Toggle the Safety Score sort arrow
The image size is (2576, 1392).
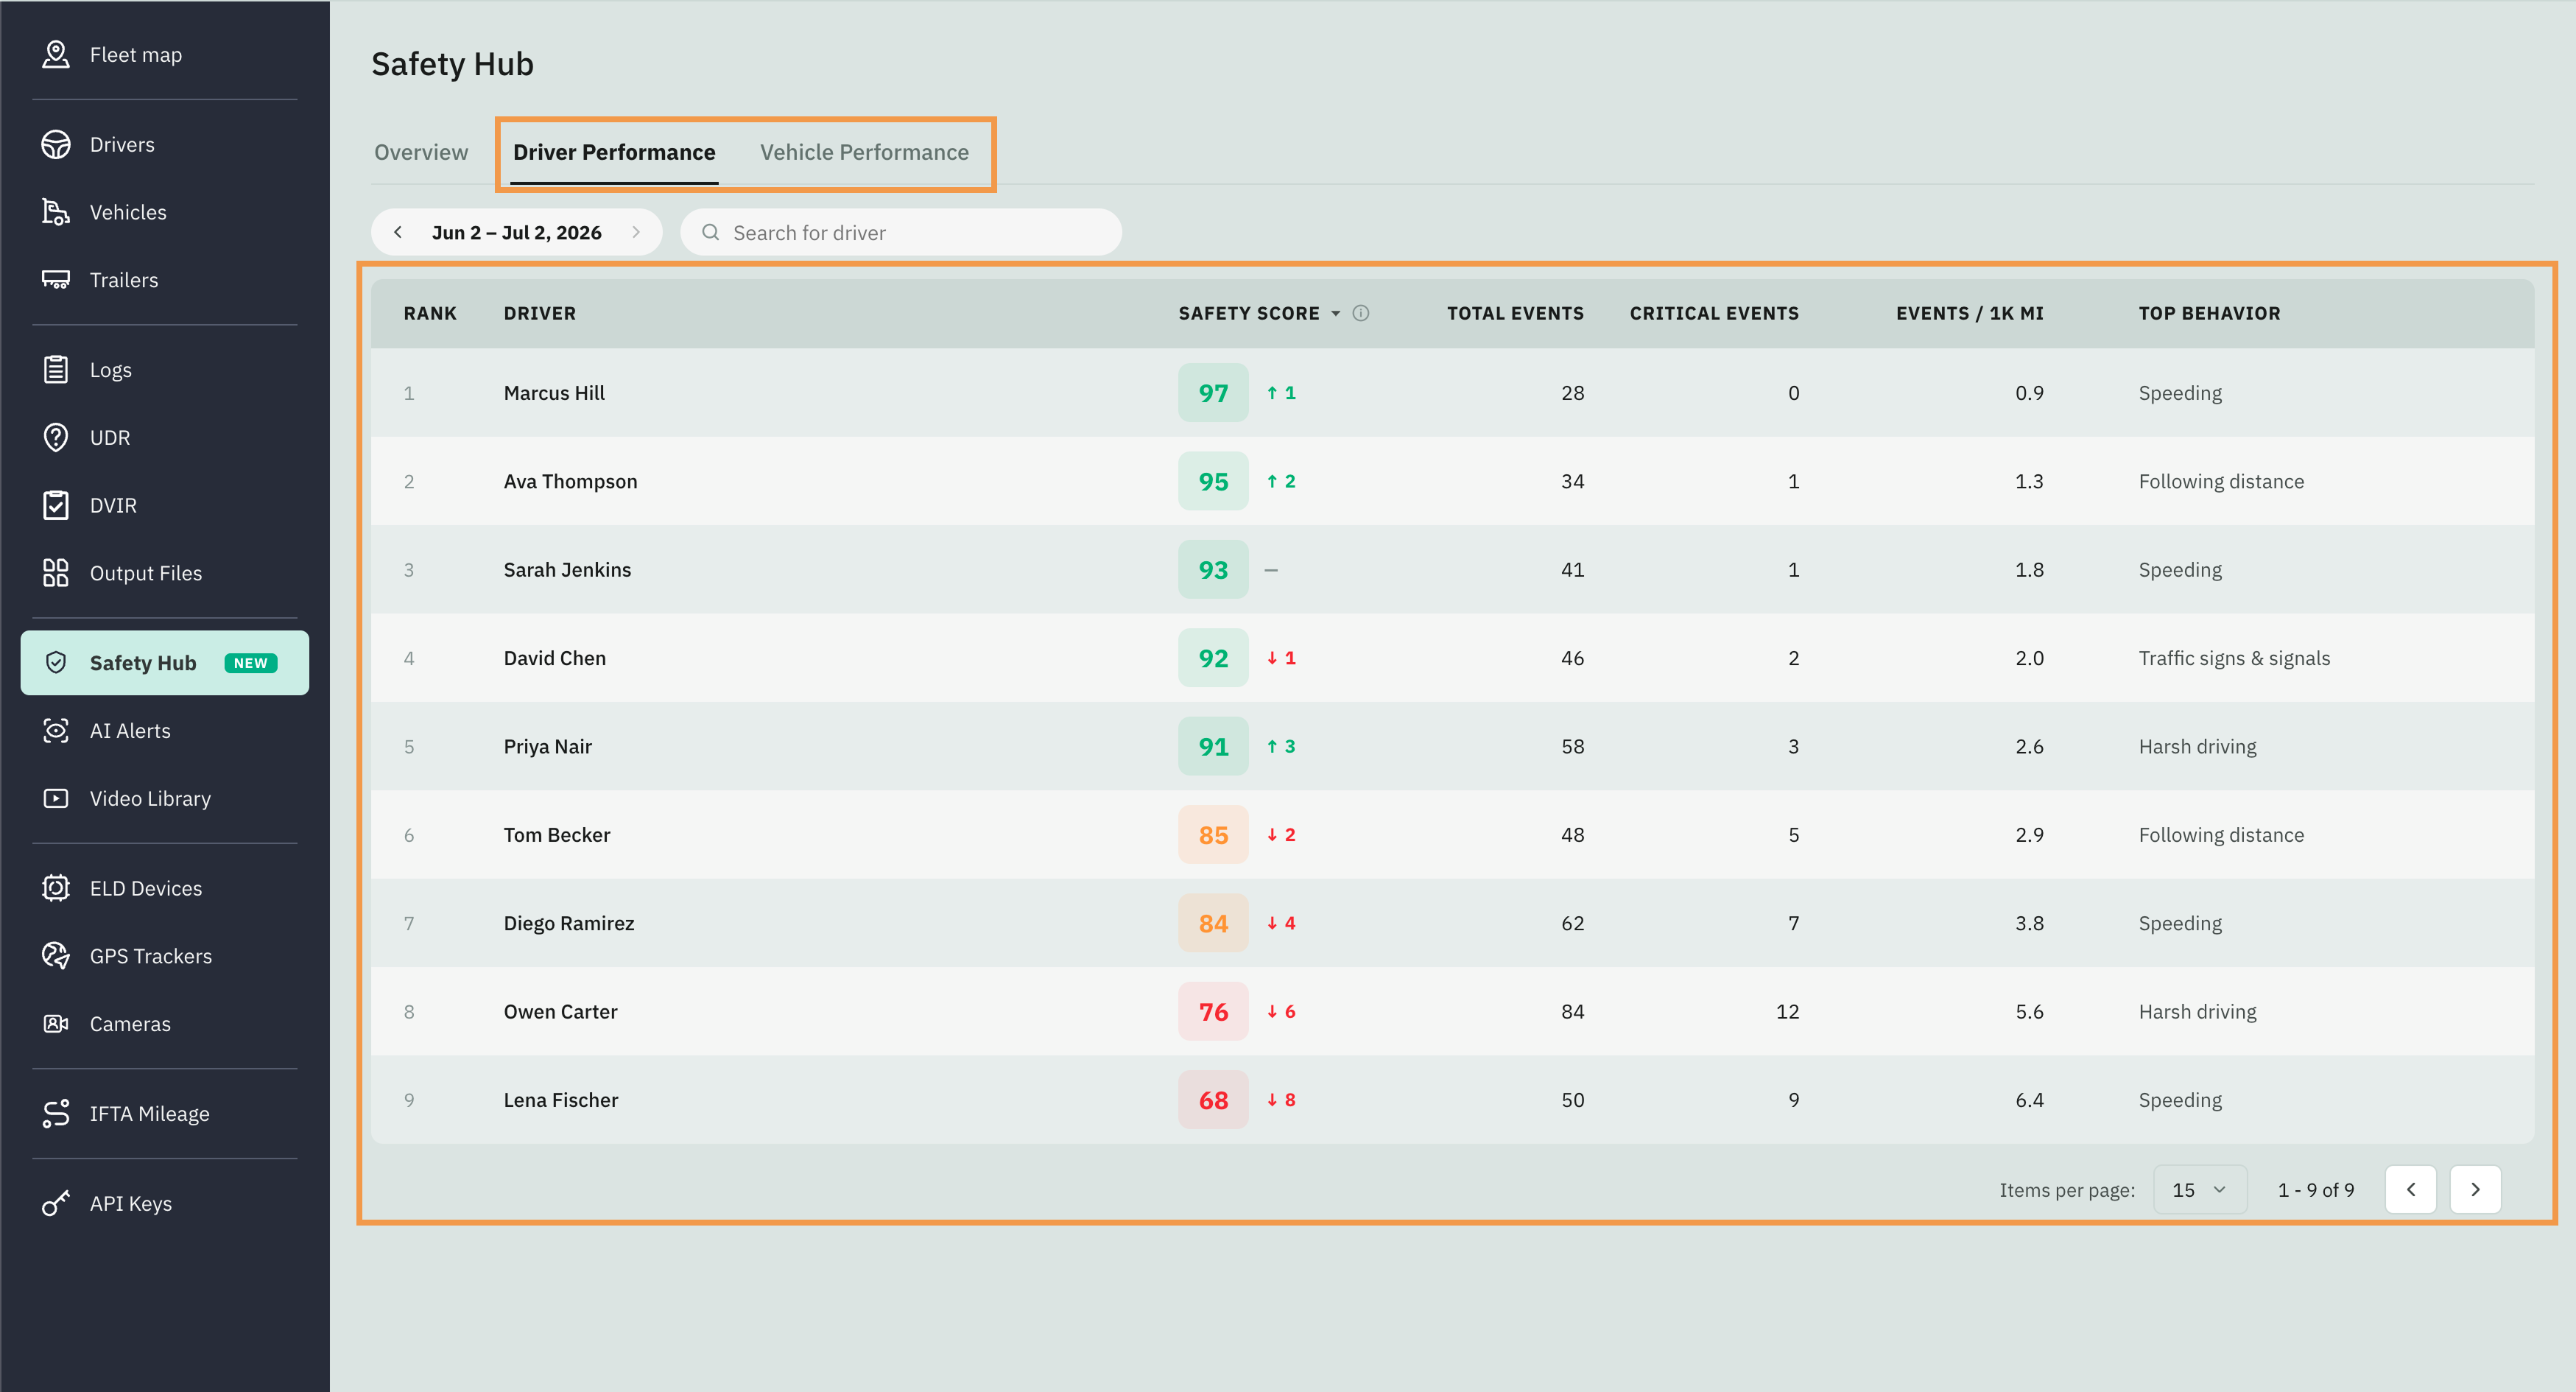pyautogui.click(x=1335, y=314)
